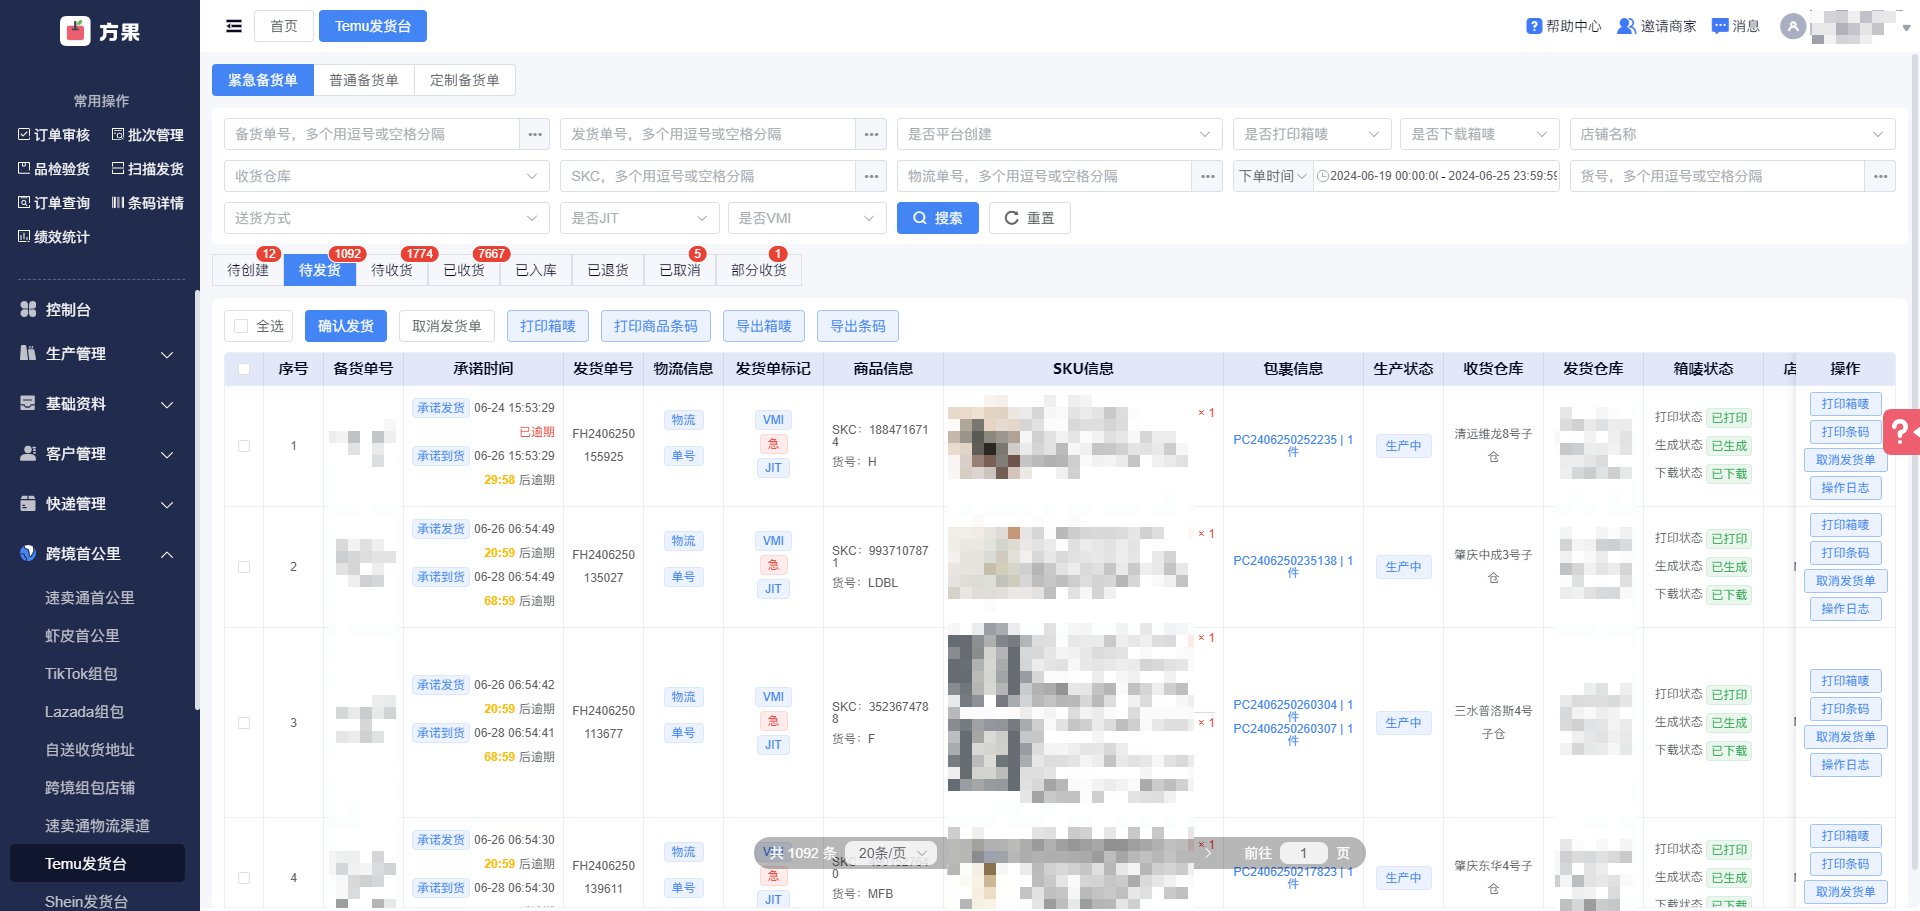Open 订单审核 shortcut in sidebar
This screenshot has width=1920, height=911.
(54, 135)
